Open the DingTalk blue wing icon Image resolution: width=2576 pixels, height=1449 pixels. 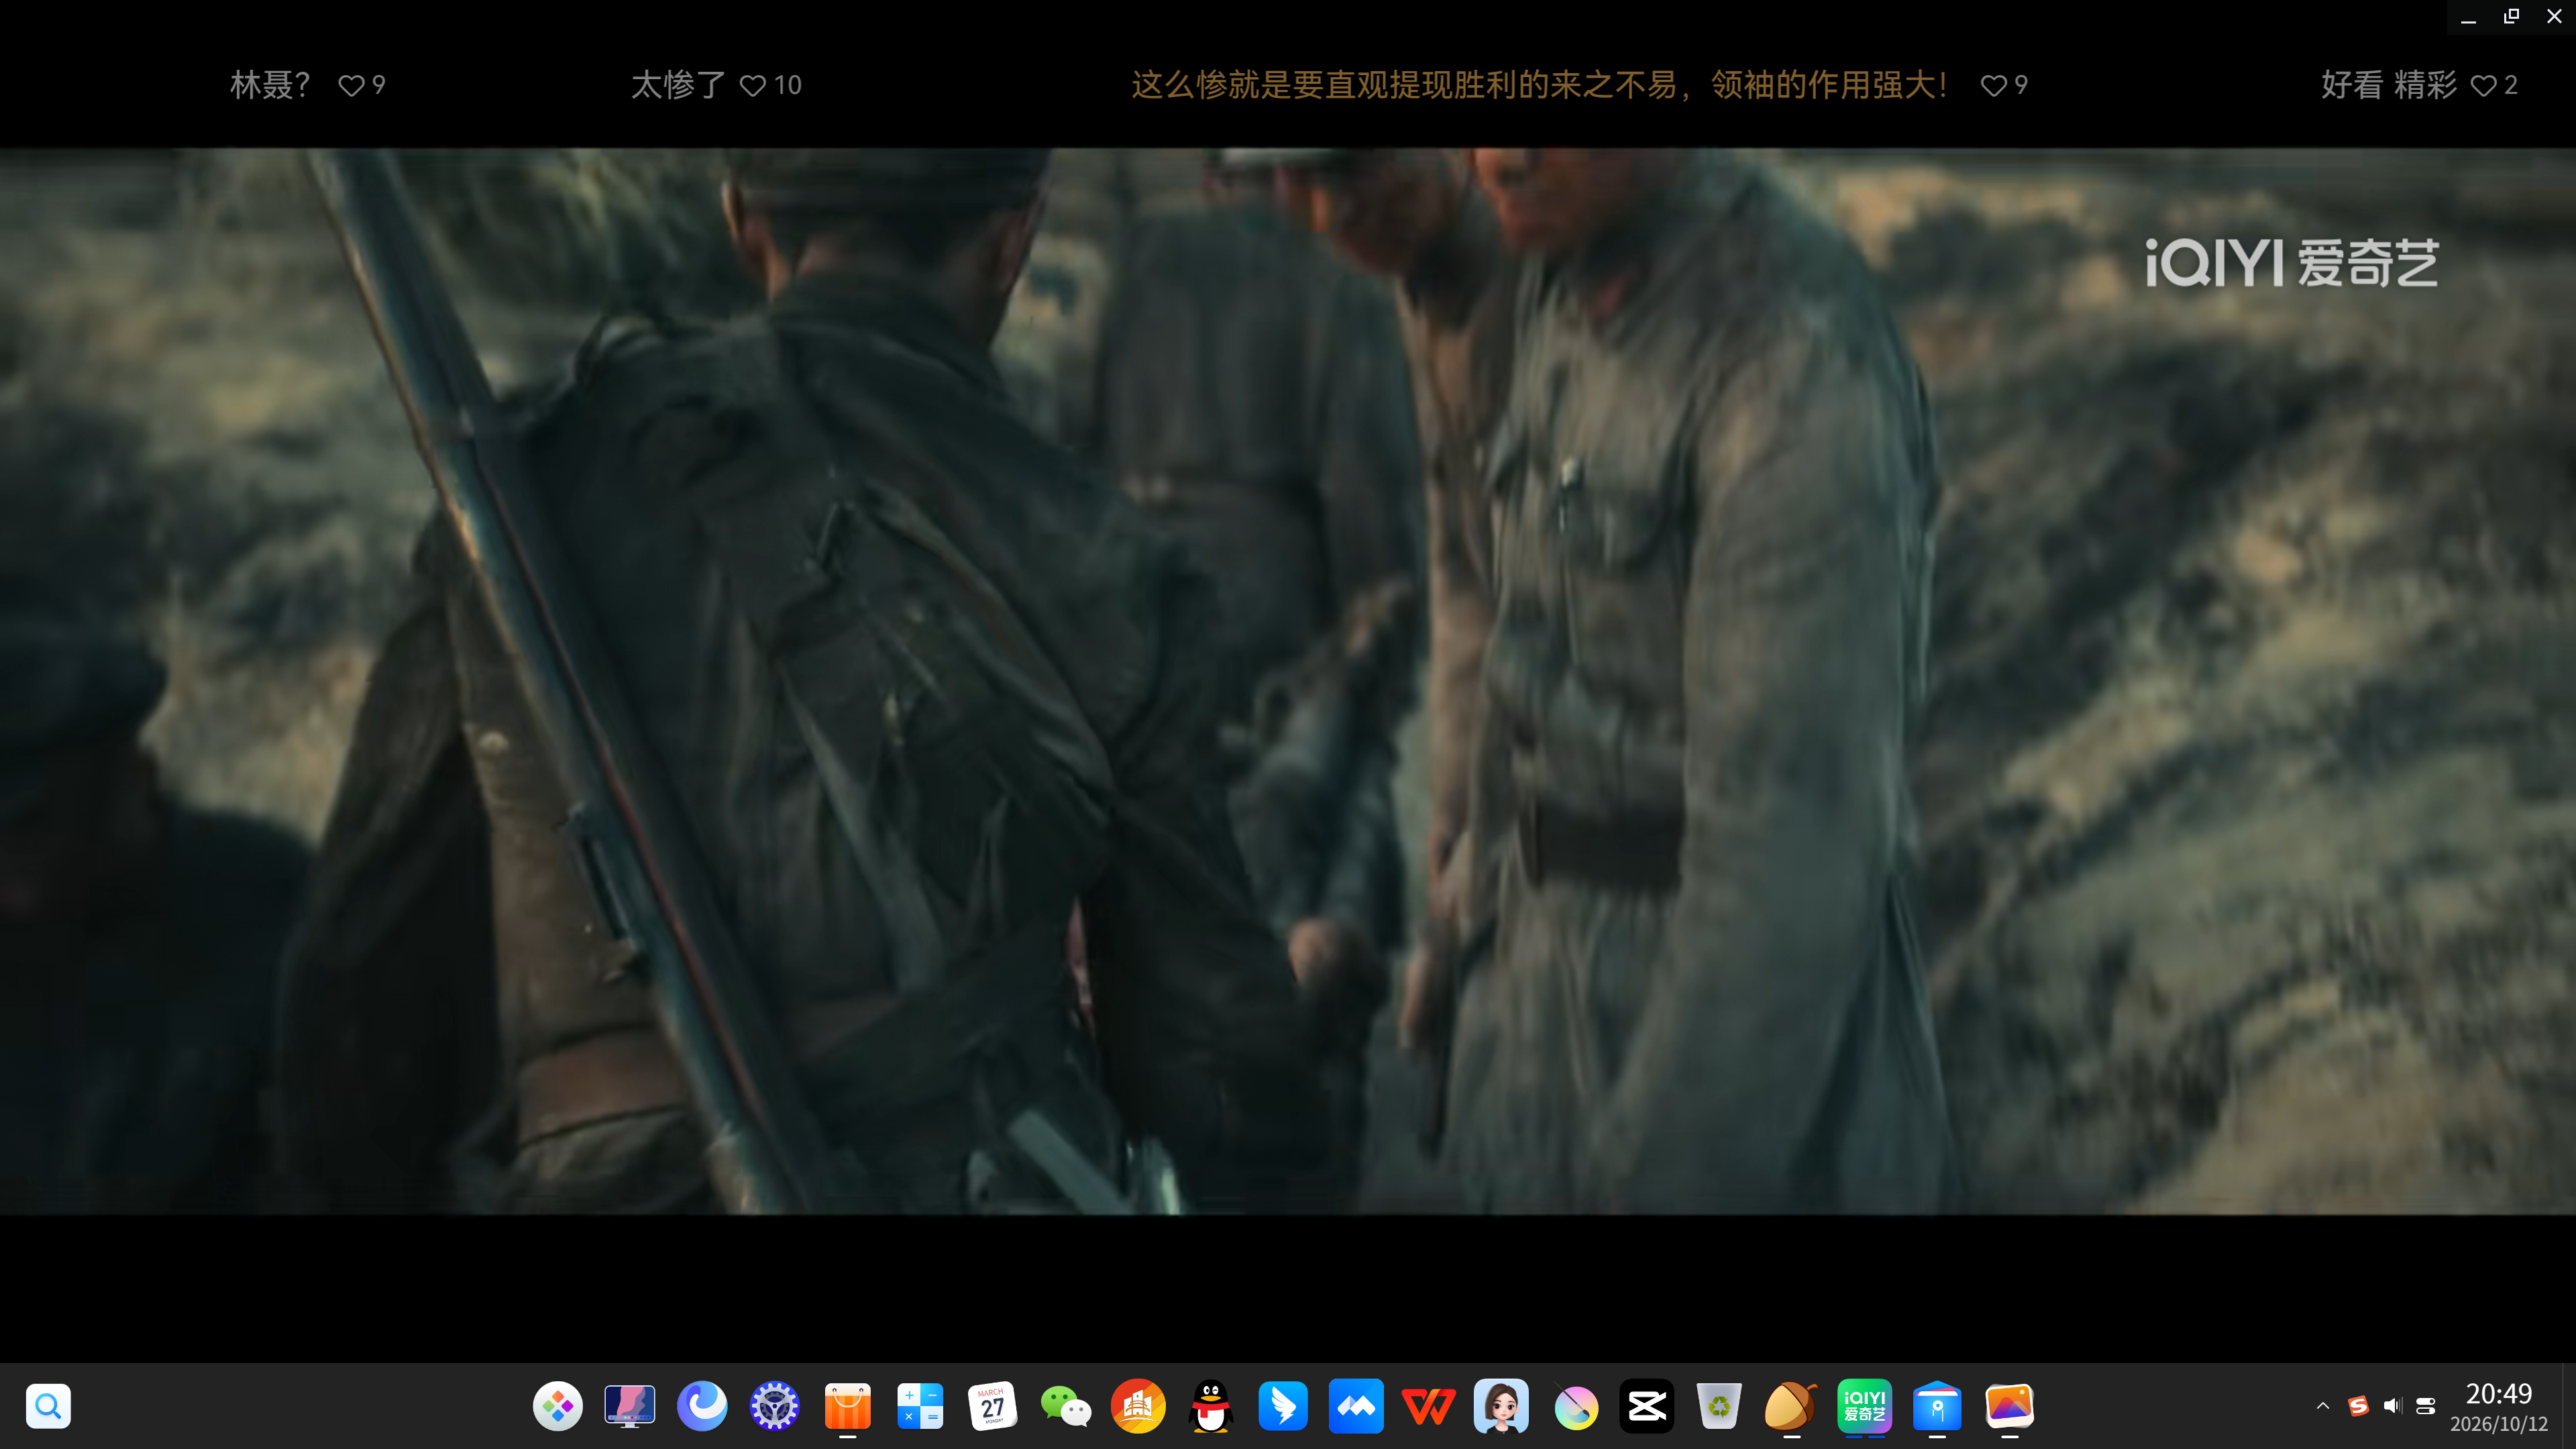(x=1283, y=1407)
